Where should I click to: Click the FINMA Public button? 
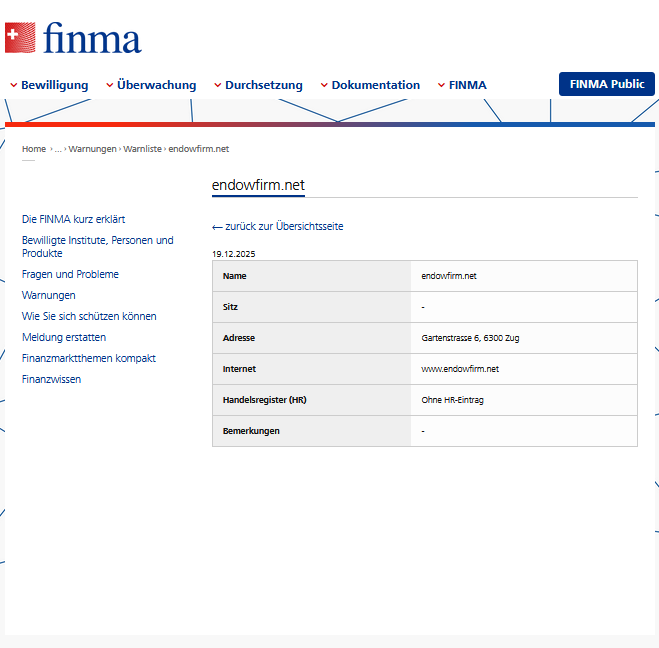tap(606, 84)
